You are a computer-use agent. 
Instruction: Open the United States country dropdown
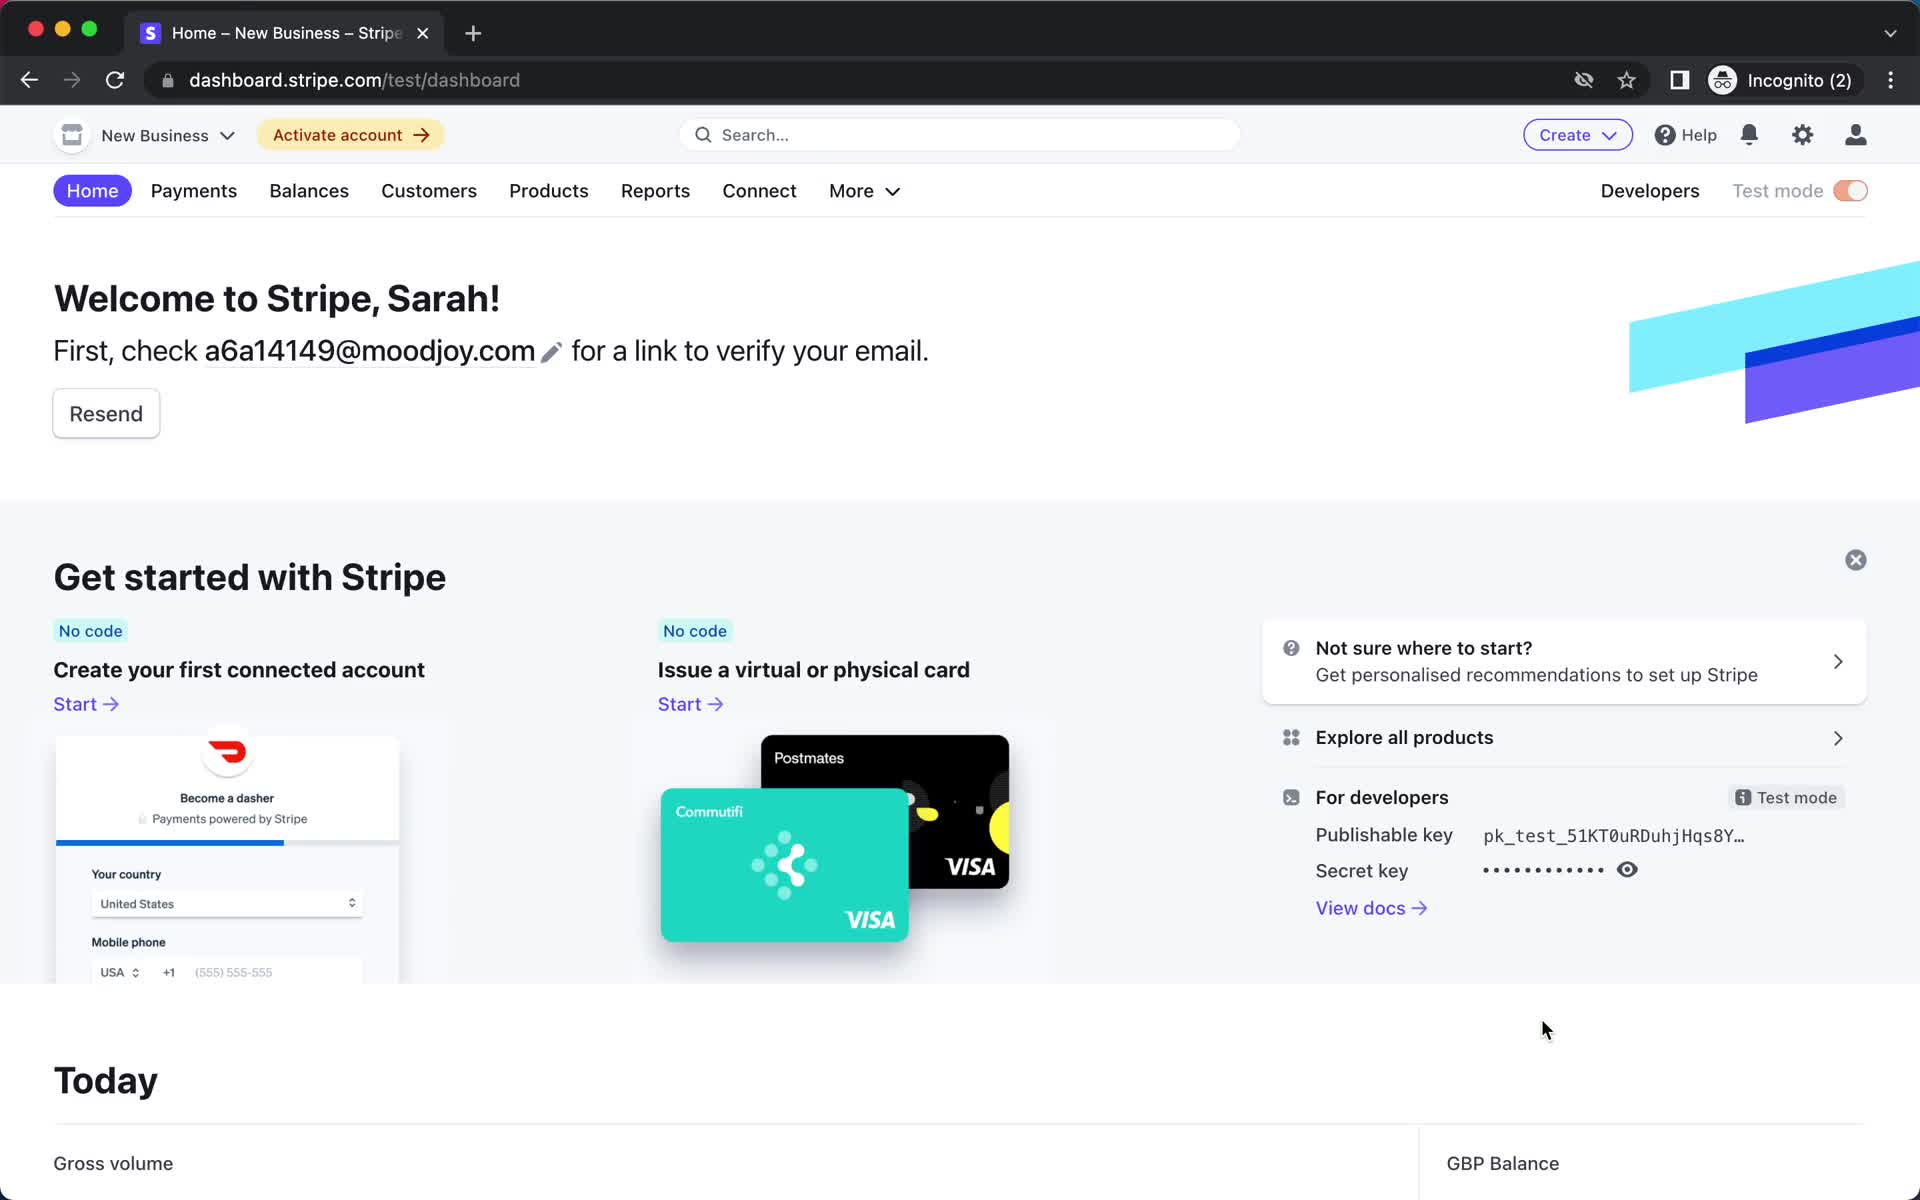(x=228, y=904)
